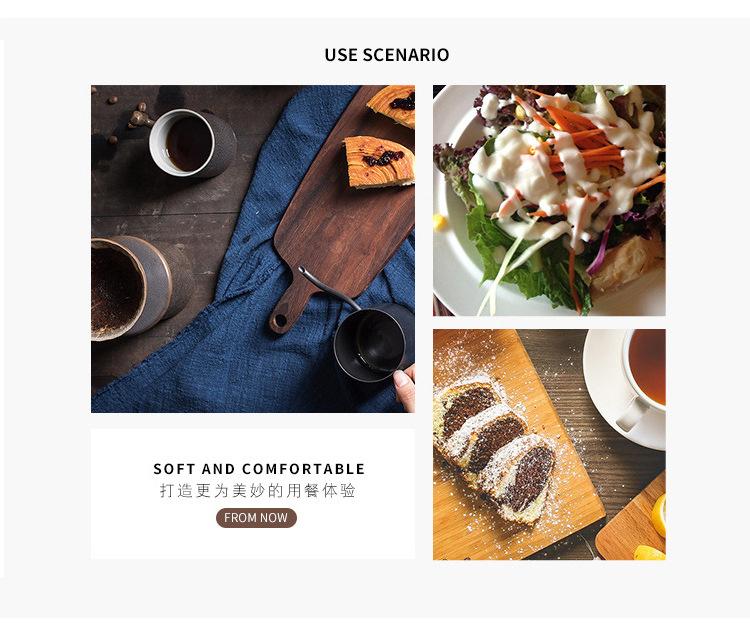
Task: Click the large brown ceramic mug
Action: click(x=136, y=288)
